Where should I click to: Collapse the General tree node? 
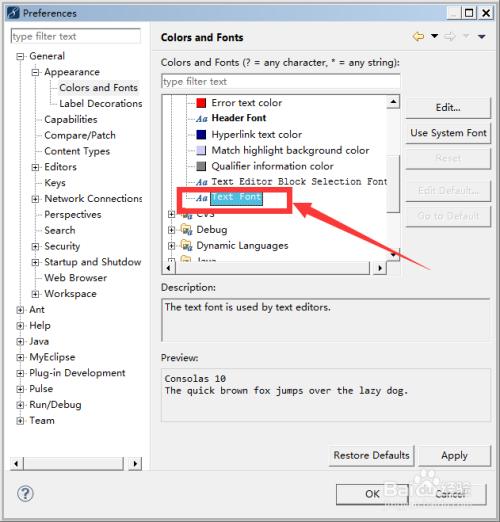tap(20, 56)
